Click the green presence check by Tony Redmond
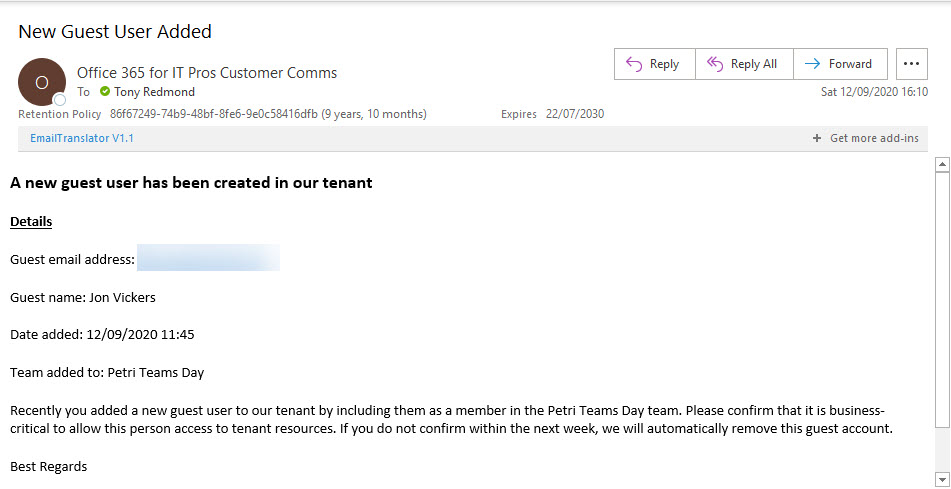The image size is (951, 489). tap(105, 92)
